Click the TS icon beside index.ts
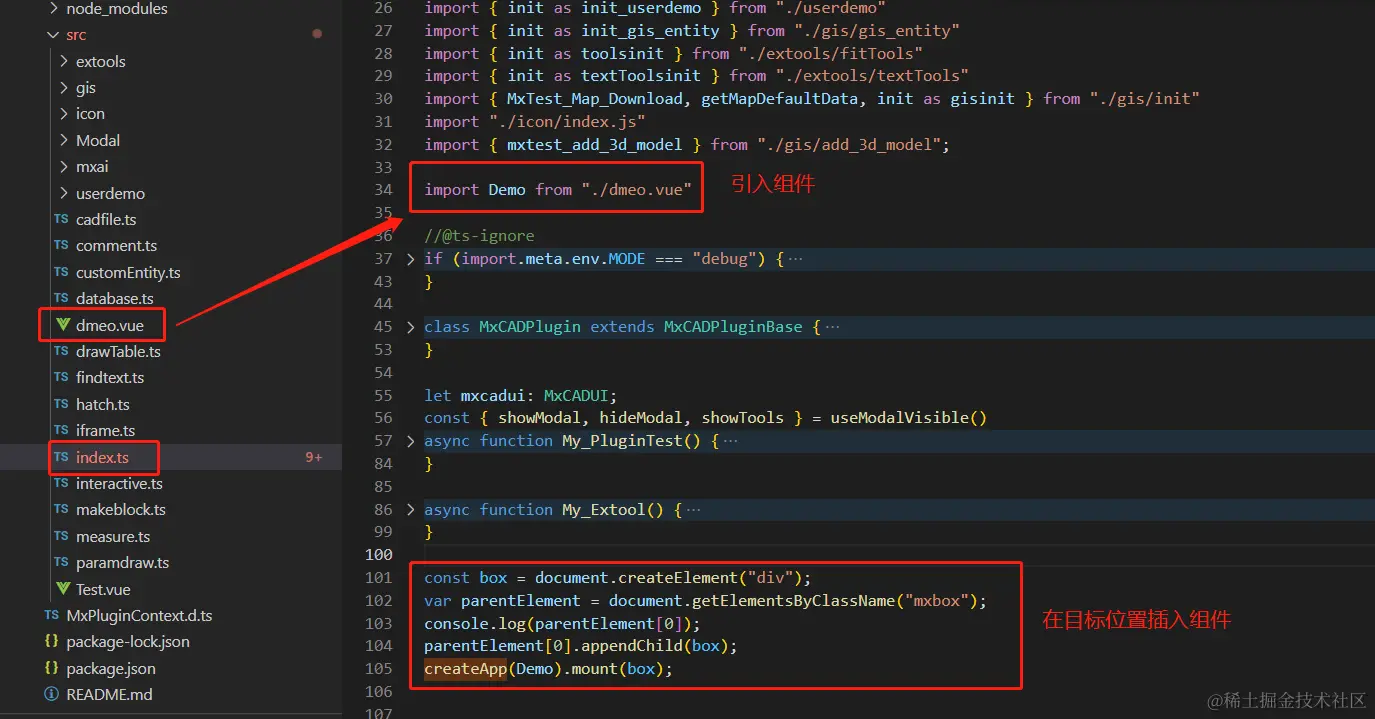This screenshot has height=719, width=1375. pos(62,458)
